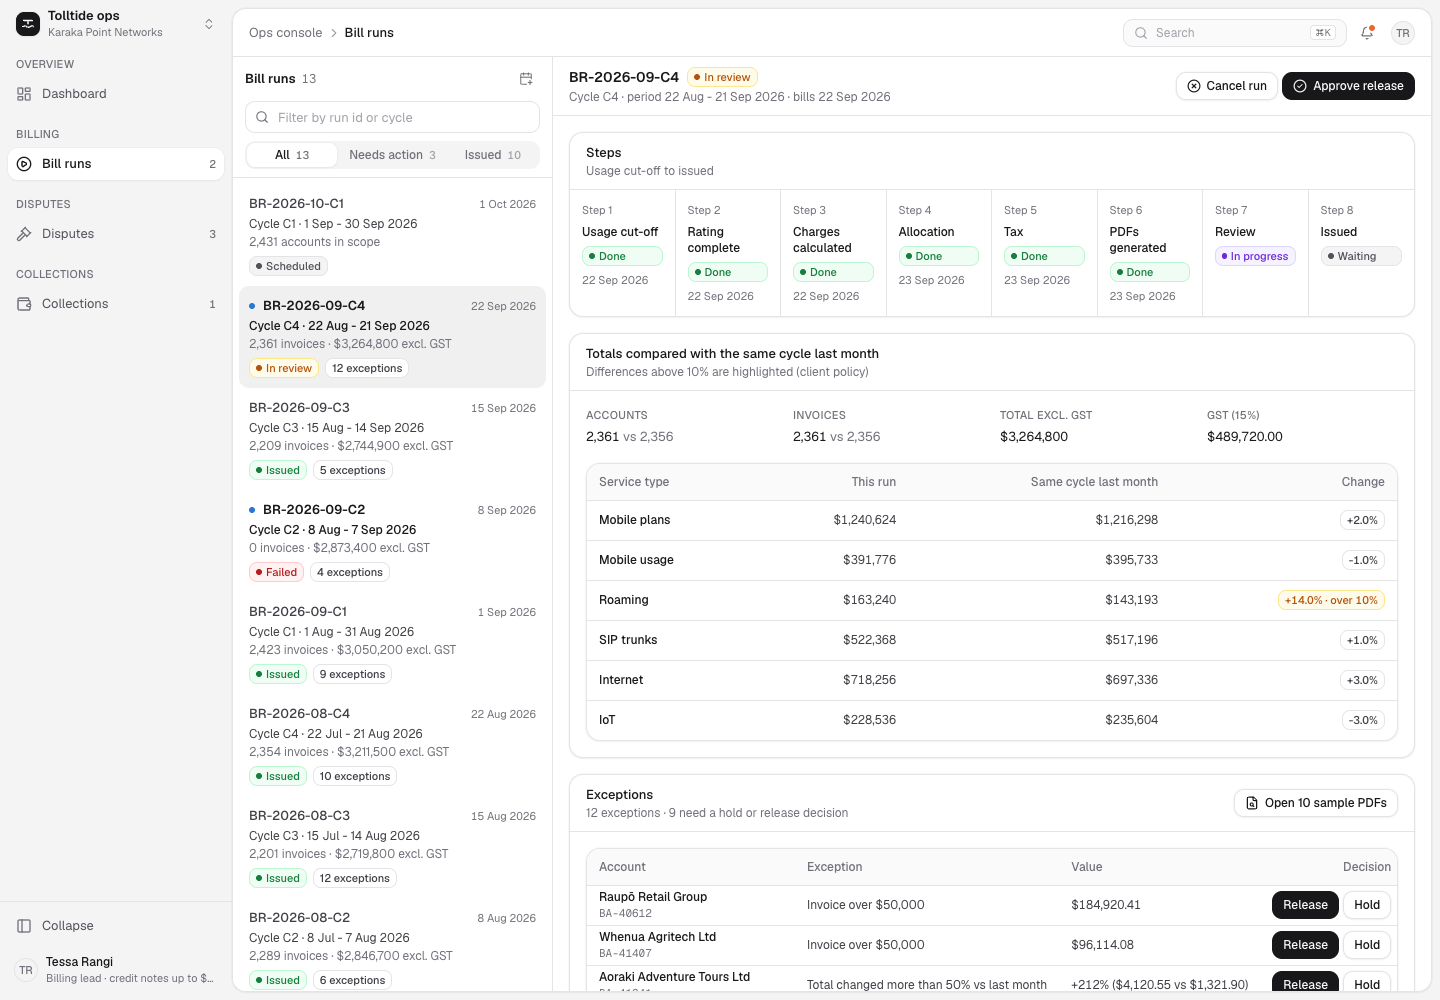Viewport: 1440px width, 1000px height.
Task: Click the Roaming +14.0% over 10% badge
Action: coord(1331,600)
